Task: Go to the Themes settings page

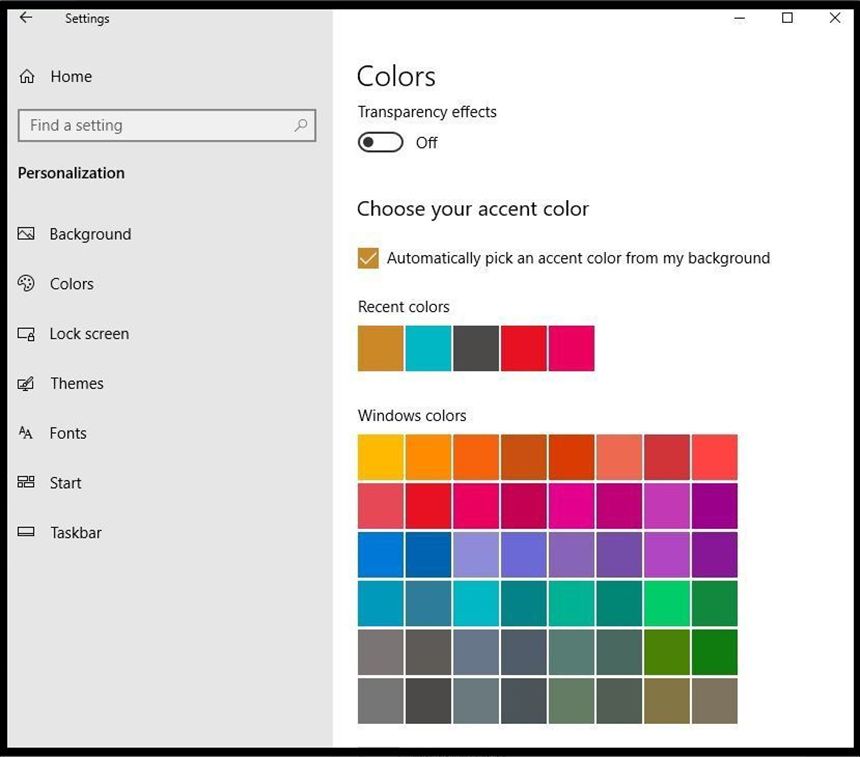Action: (77, 384)
